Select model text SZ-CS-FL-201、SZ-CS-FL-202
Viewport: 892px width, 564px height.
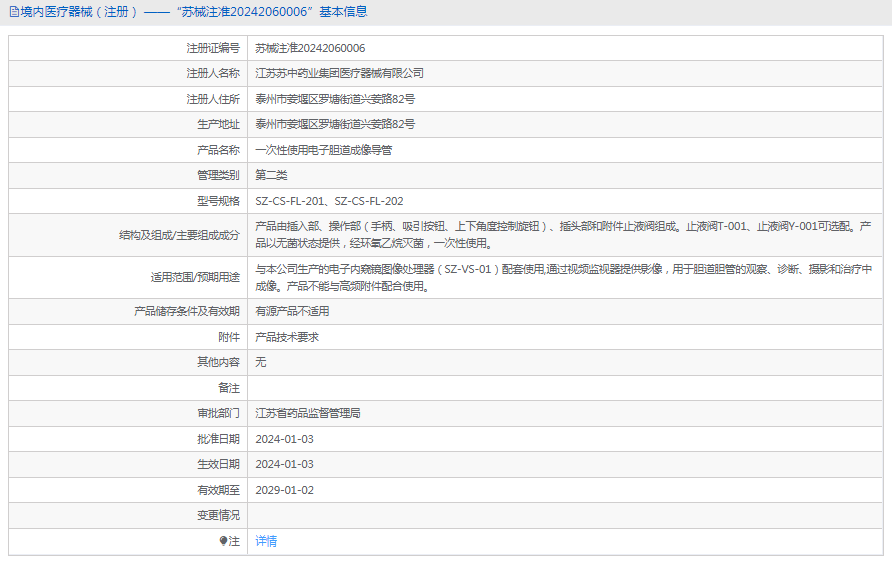click(x=329, y=201)
